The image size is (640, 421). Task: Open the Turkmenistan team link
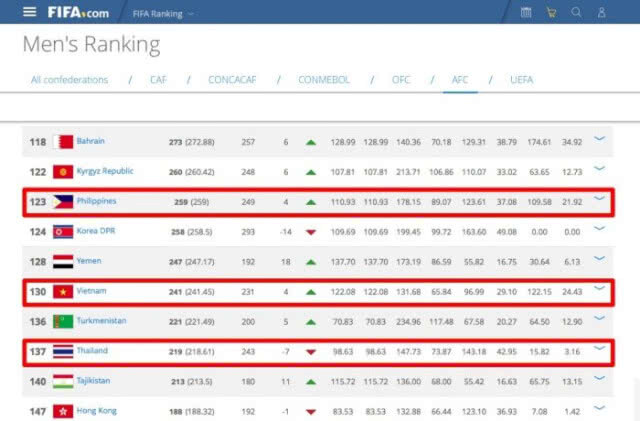point(101,321)
